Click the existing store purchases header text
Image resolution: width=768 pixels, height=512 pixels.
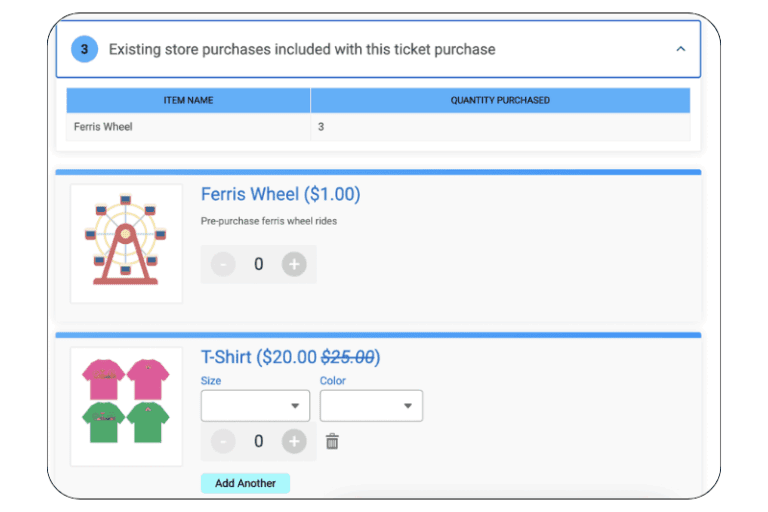[302, 49]
